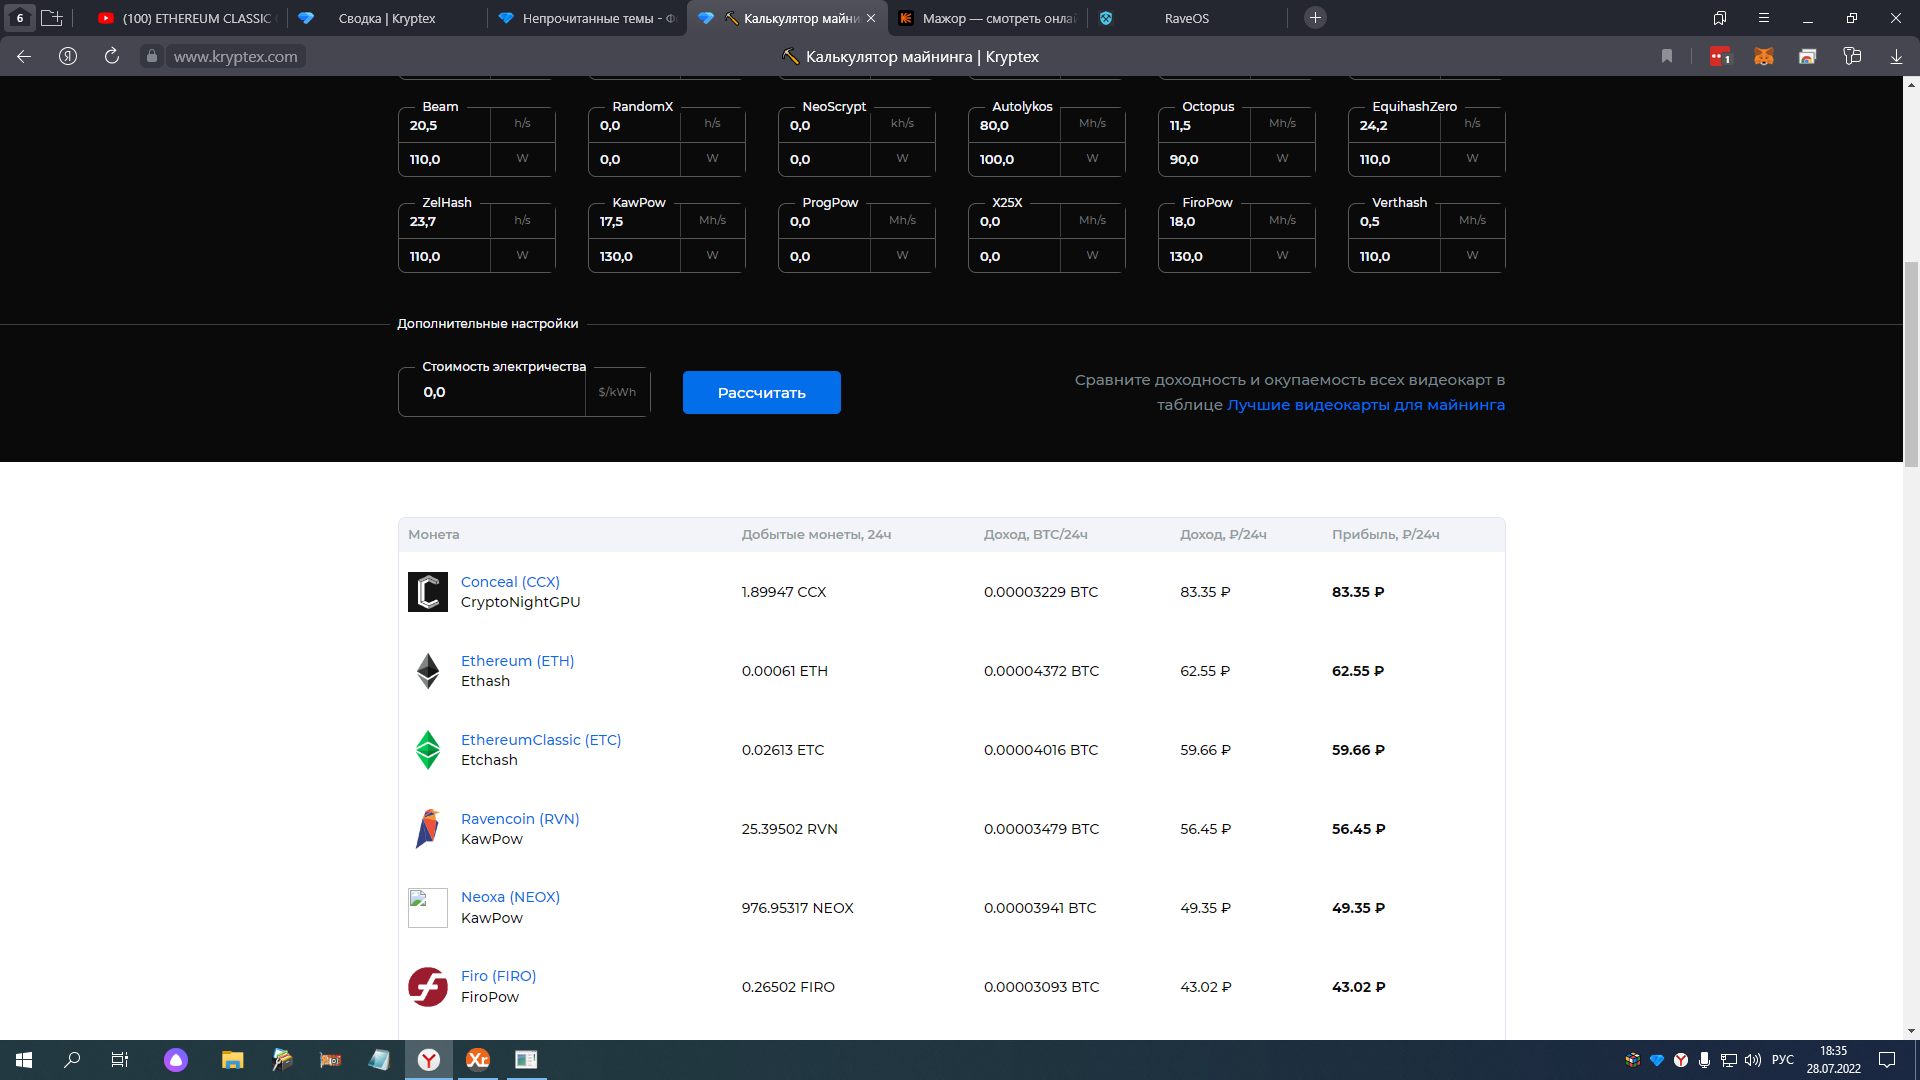Image resolution: width=1920 pixels, height=1080 pixels.
Task: Edit Verthash hashrate field 0,5
Action: click(x=1394, y=222)
